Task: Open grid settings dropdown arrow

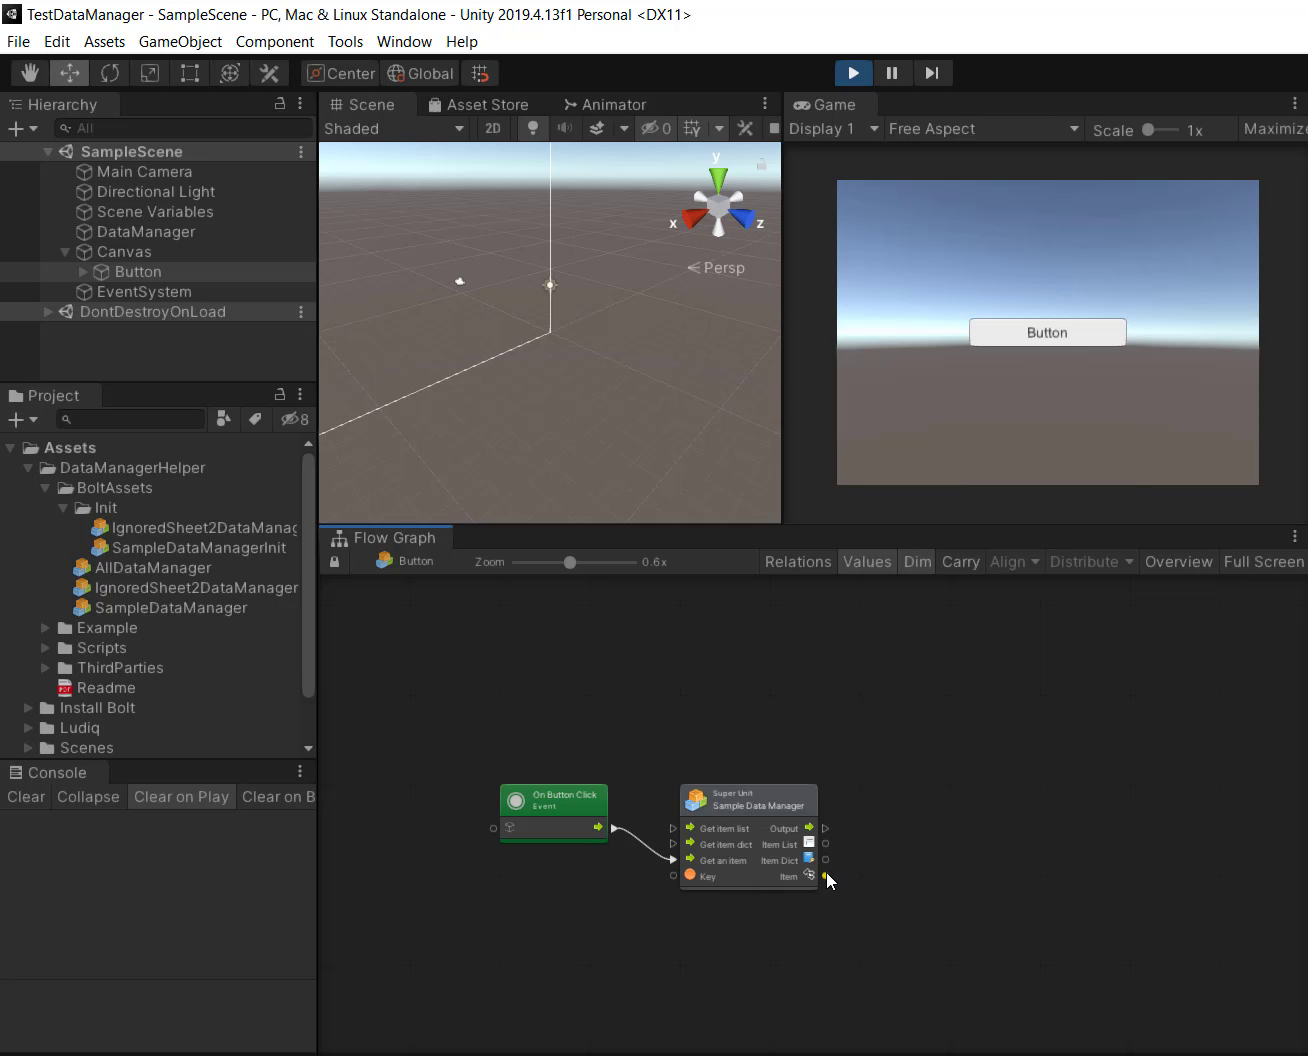Action: (719, 128)
